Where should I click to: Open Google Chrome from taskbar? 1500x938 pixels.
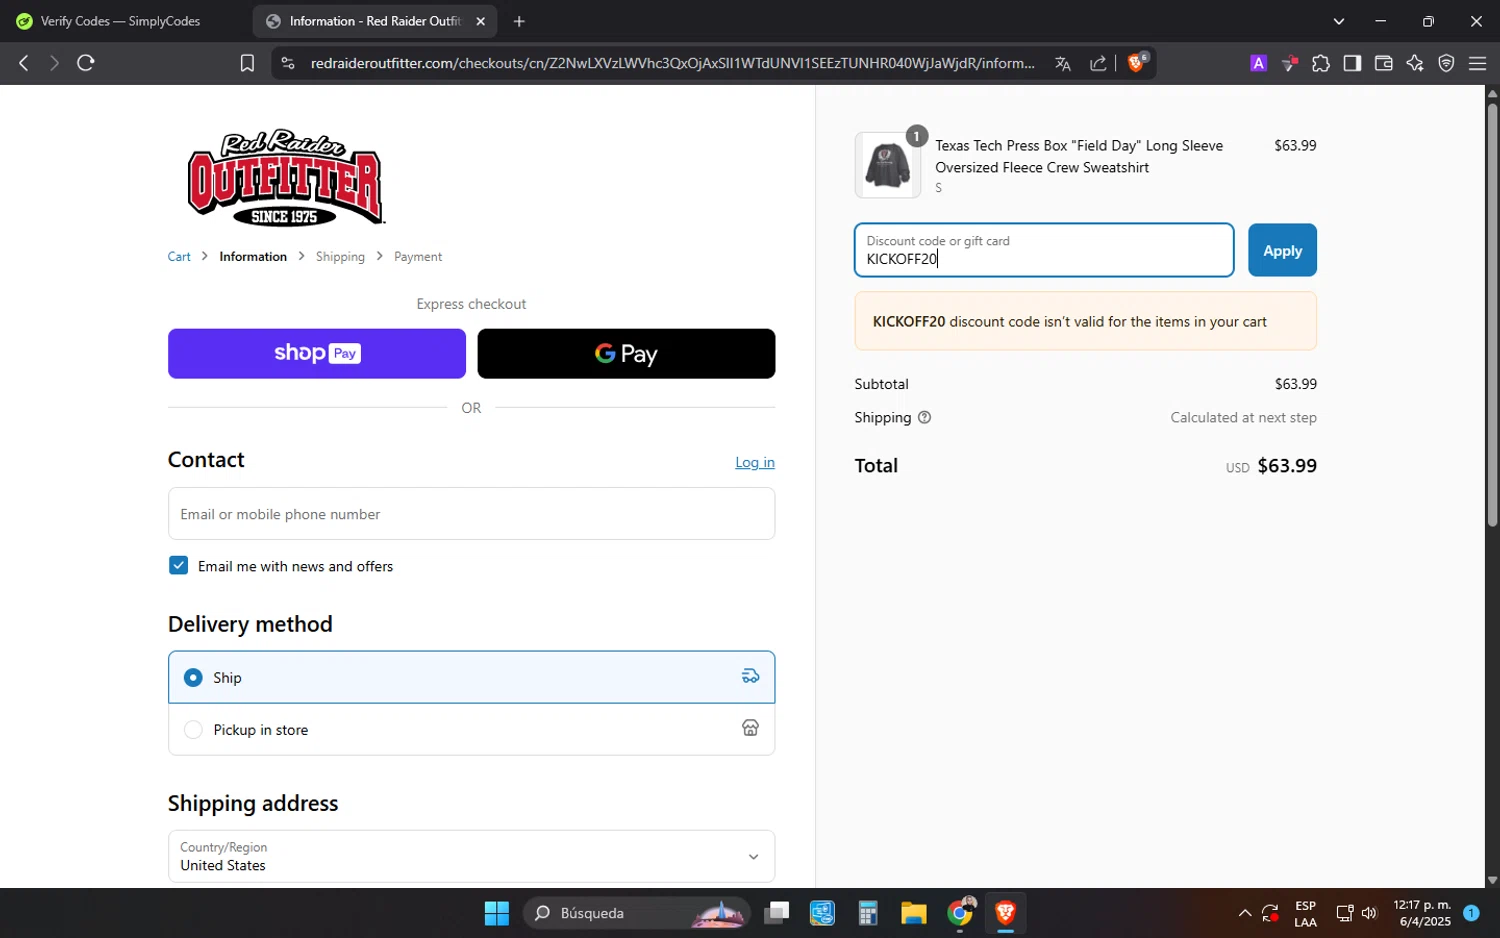point(960,913)
